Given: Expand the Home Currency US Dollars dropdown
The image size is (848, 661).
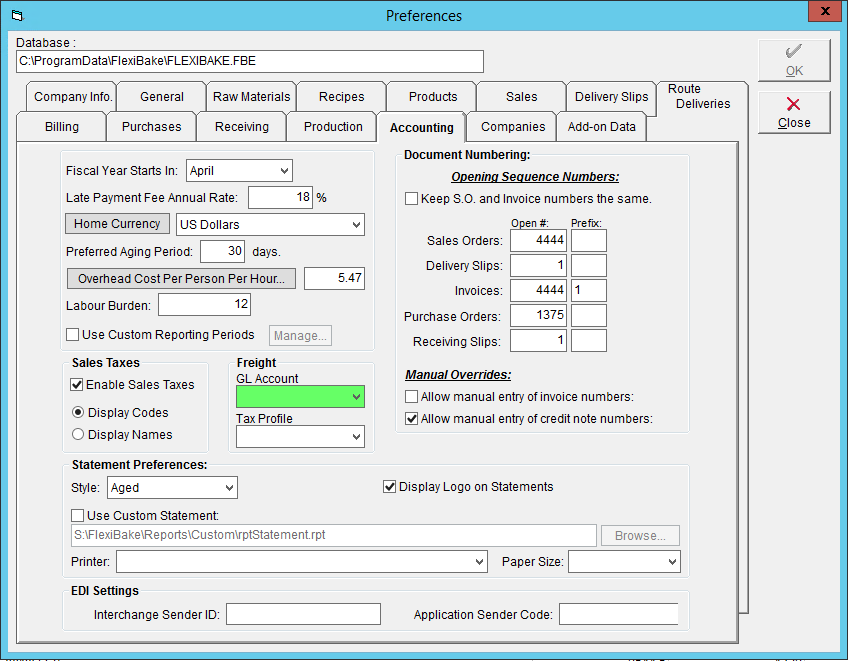Looking at the screenshot, I should click(x=270, y=224).
